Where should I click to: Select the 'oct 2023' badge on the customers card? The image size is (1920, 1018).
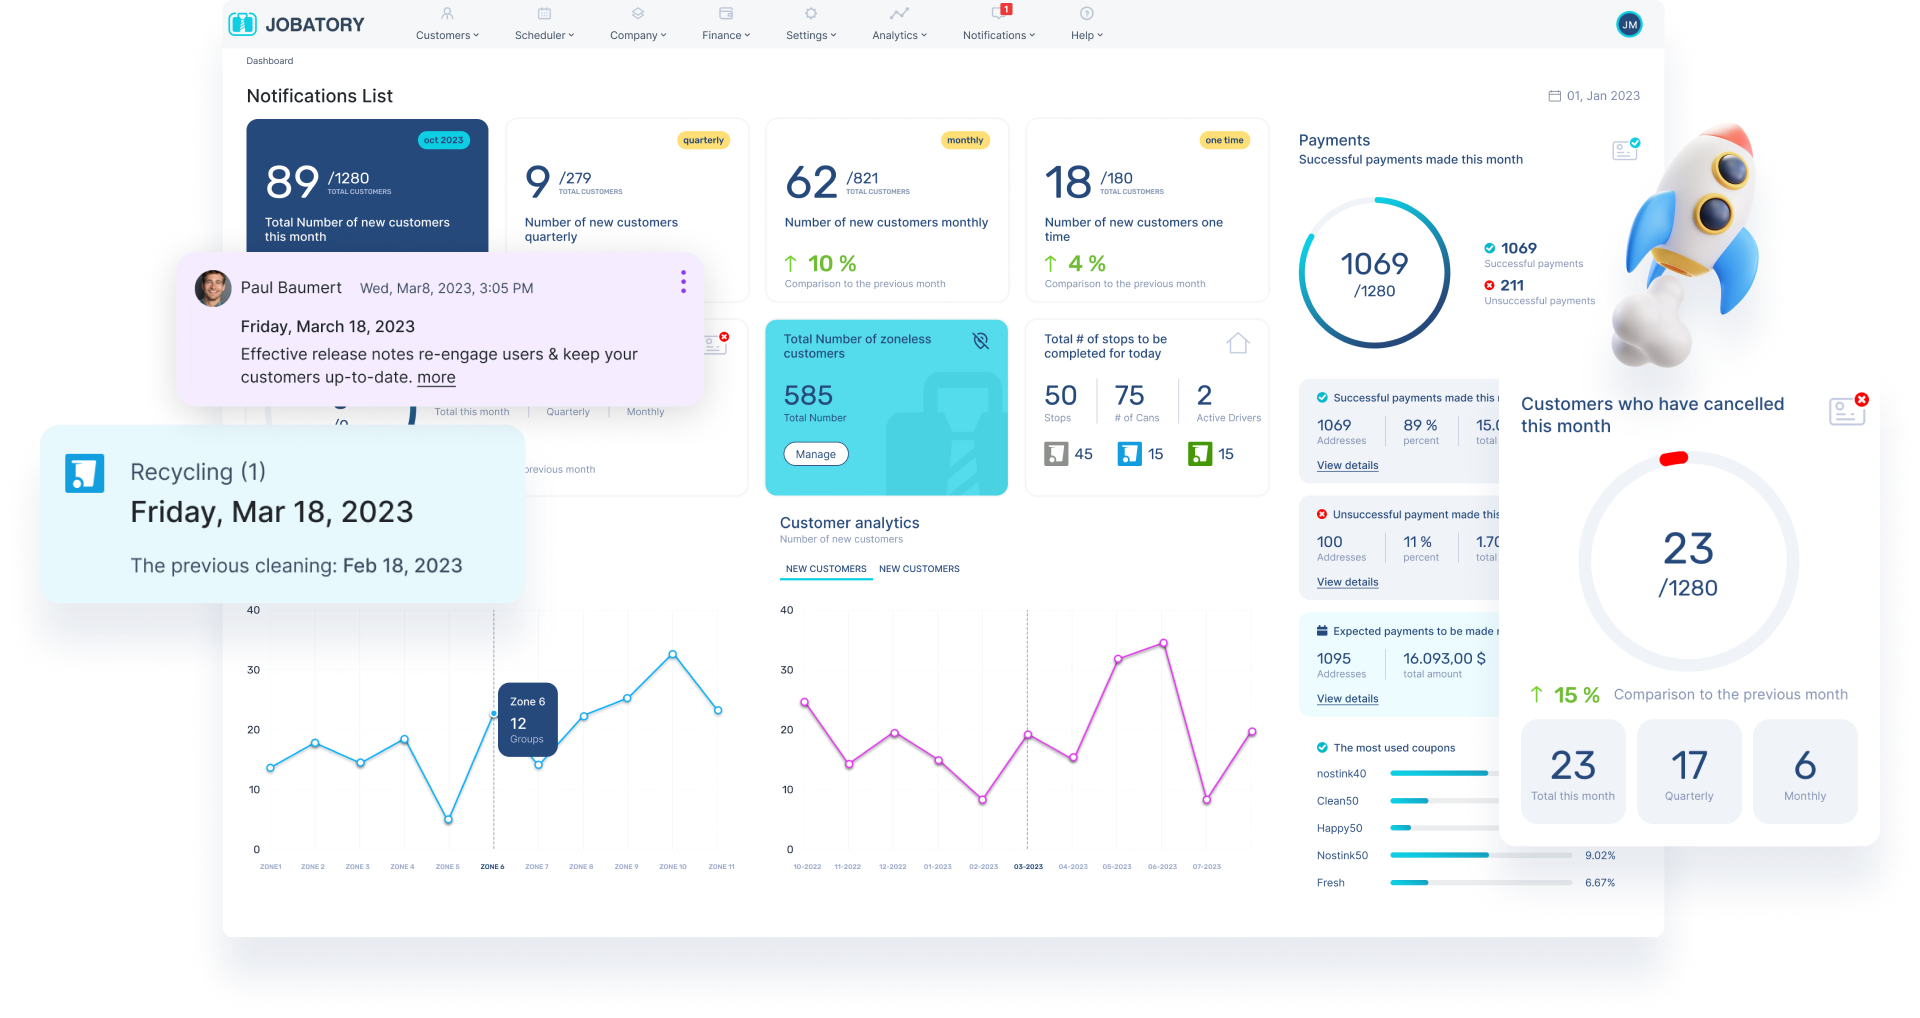443,140
